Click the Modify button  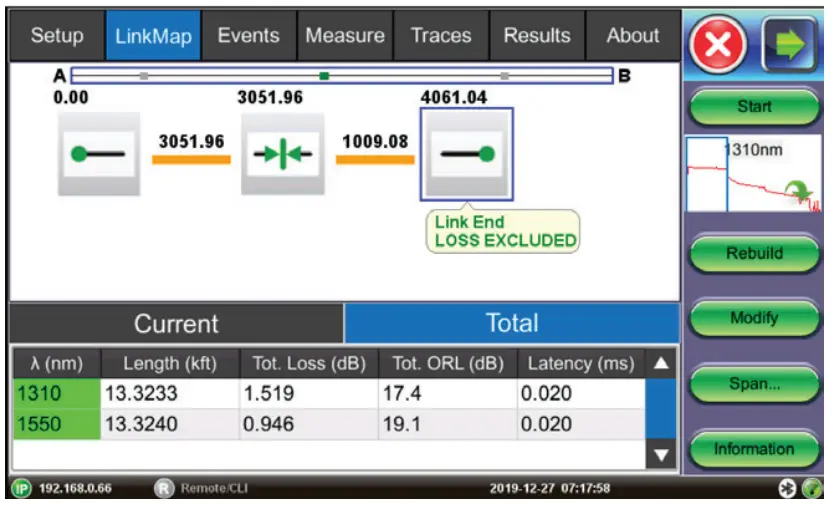[x=754, y=318]
